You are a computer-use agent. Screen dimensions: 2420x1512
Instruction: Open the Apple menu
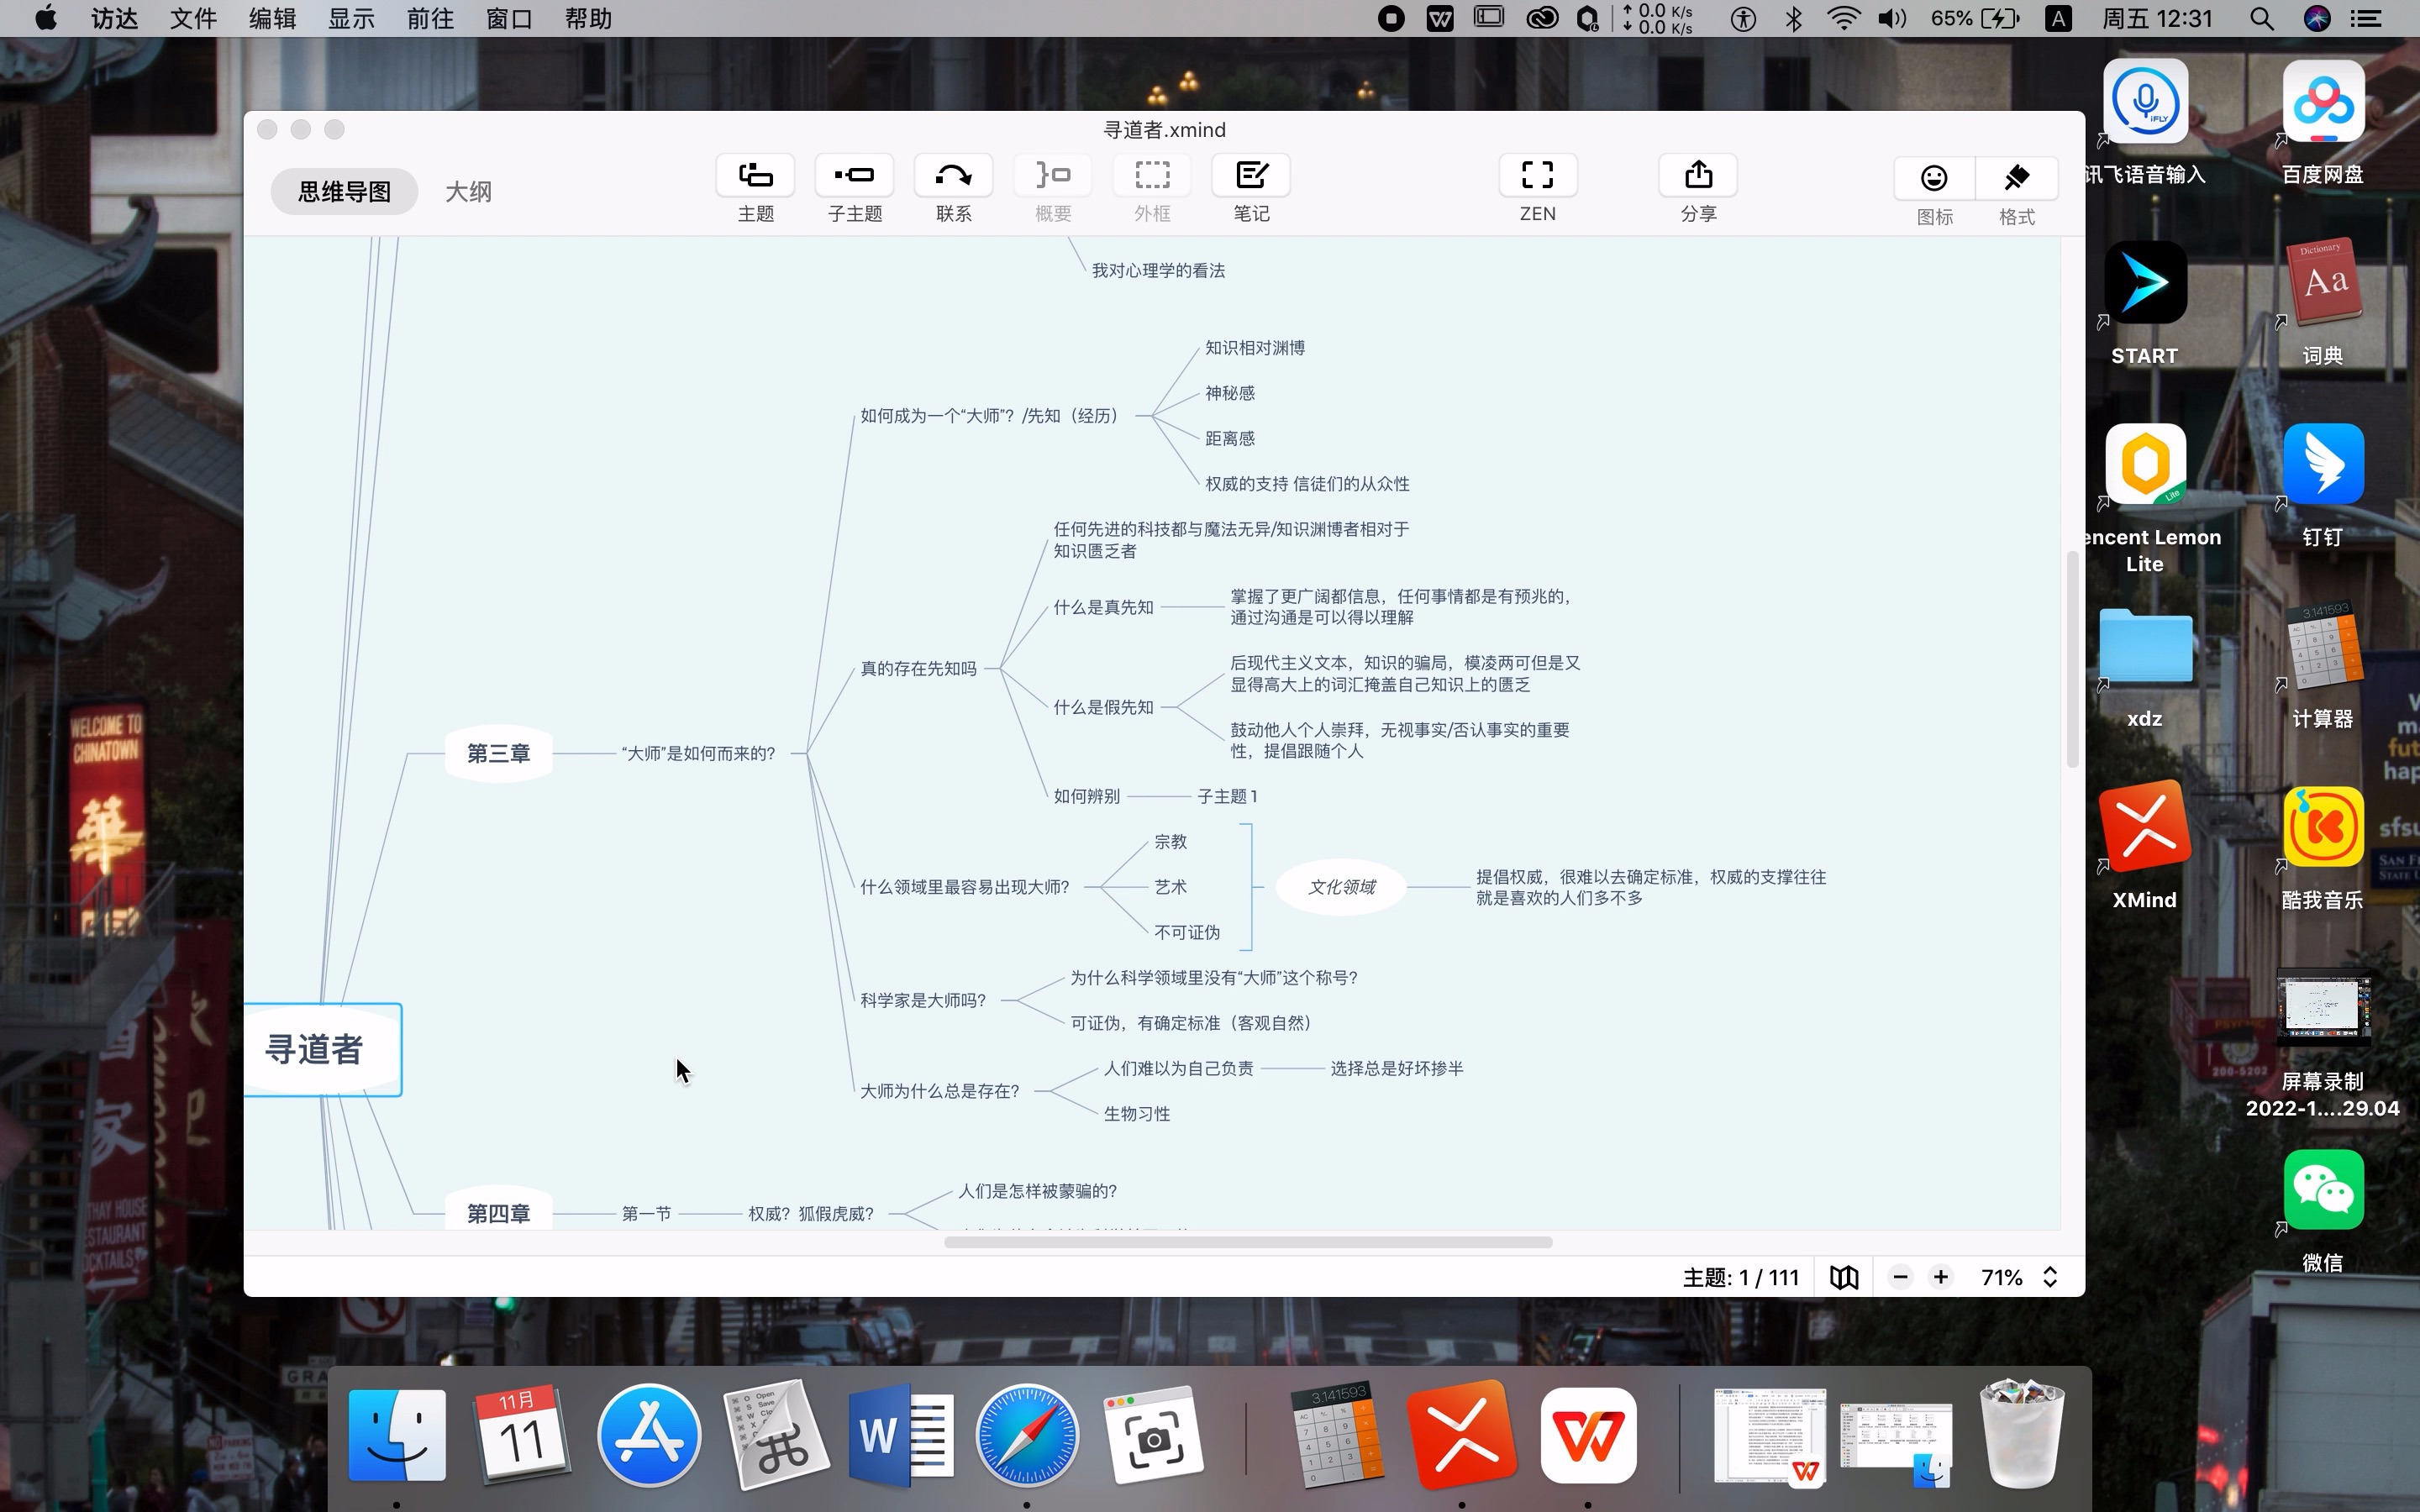click(46, 18)
